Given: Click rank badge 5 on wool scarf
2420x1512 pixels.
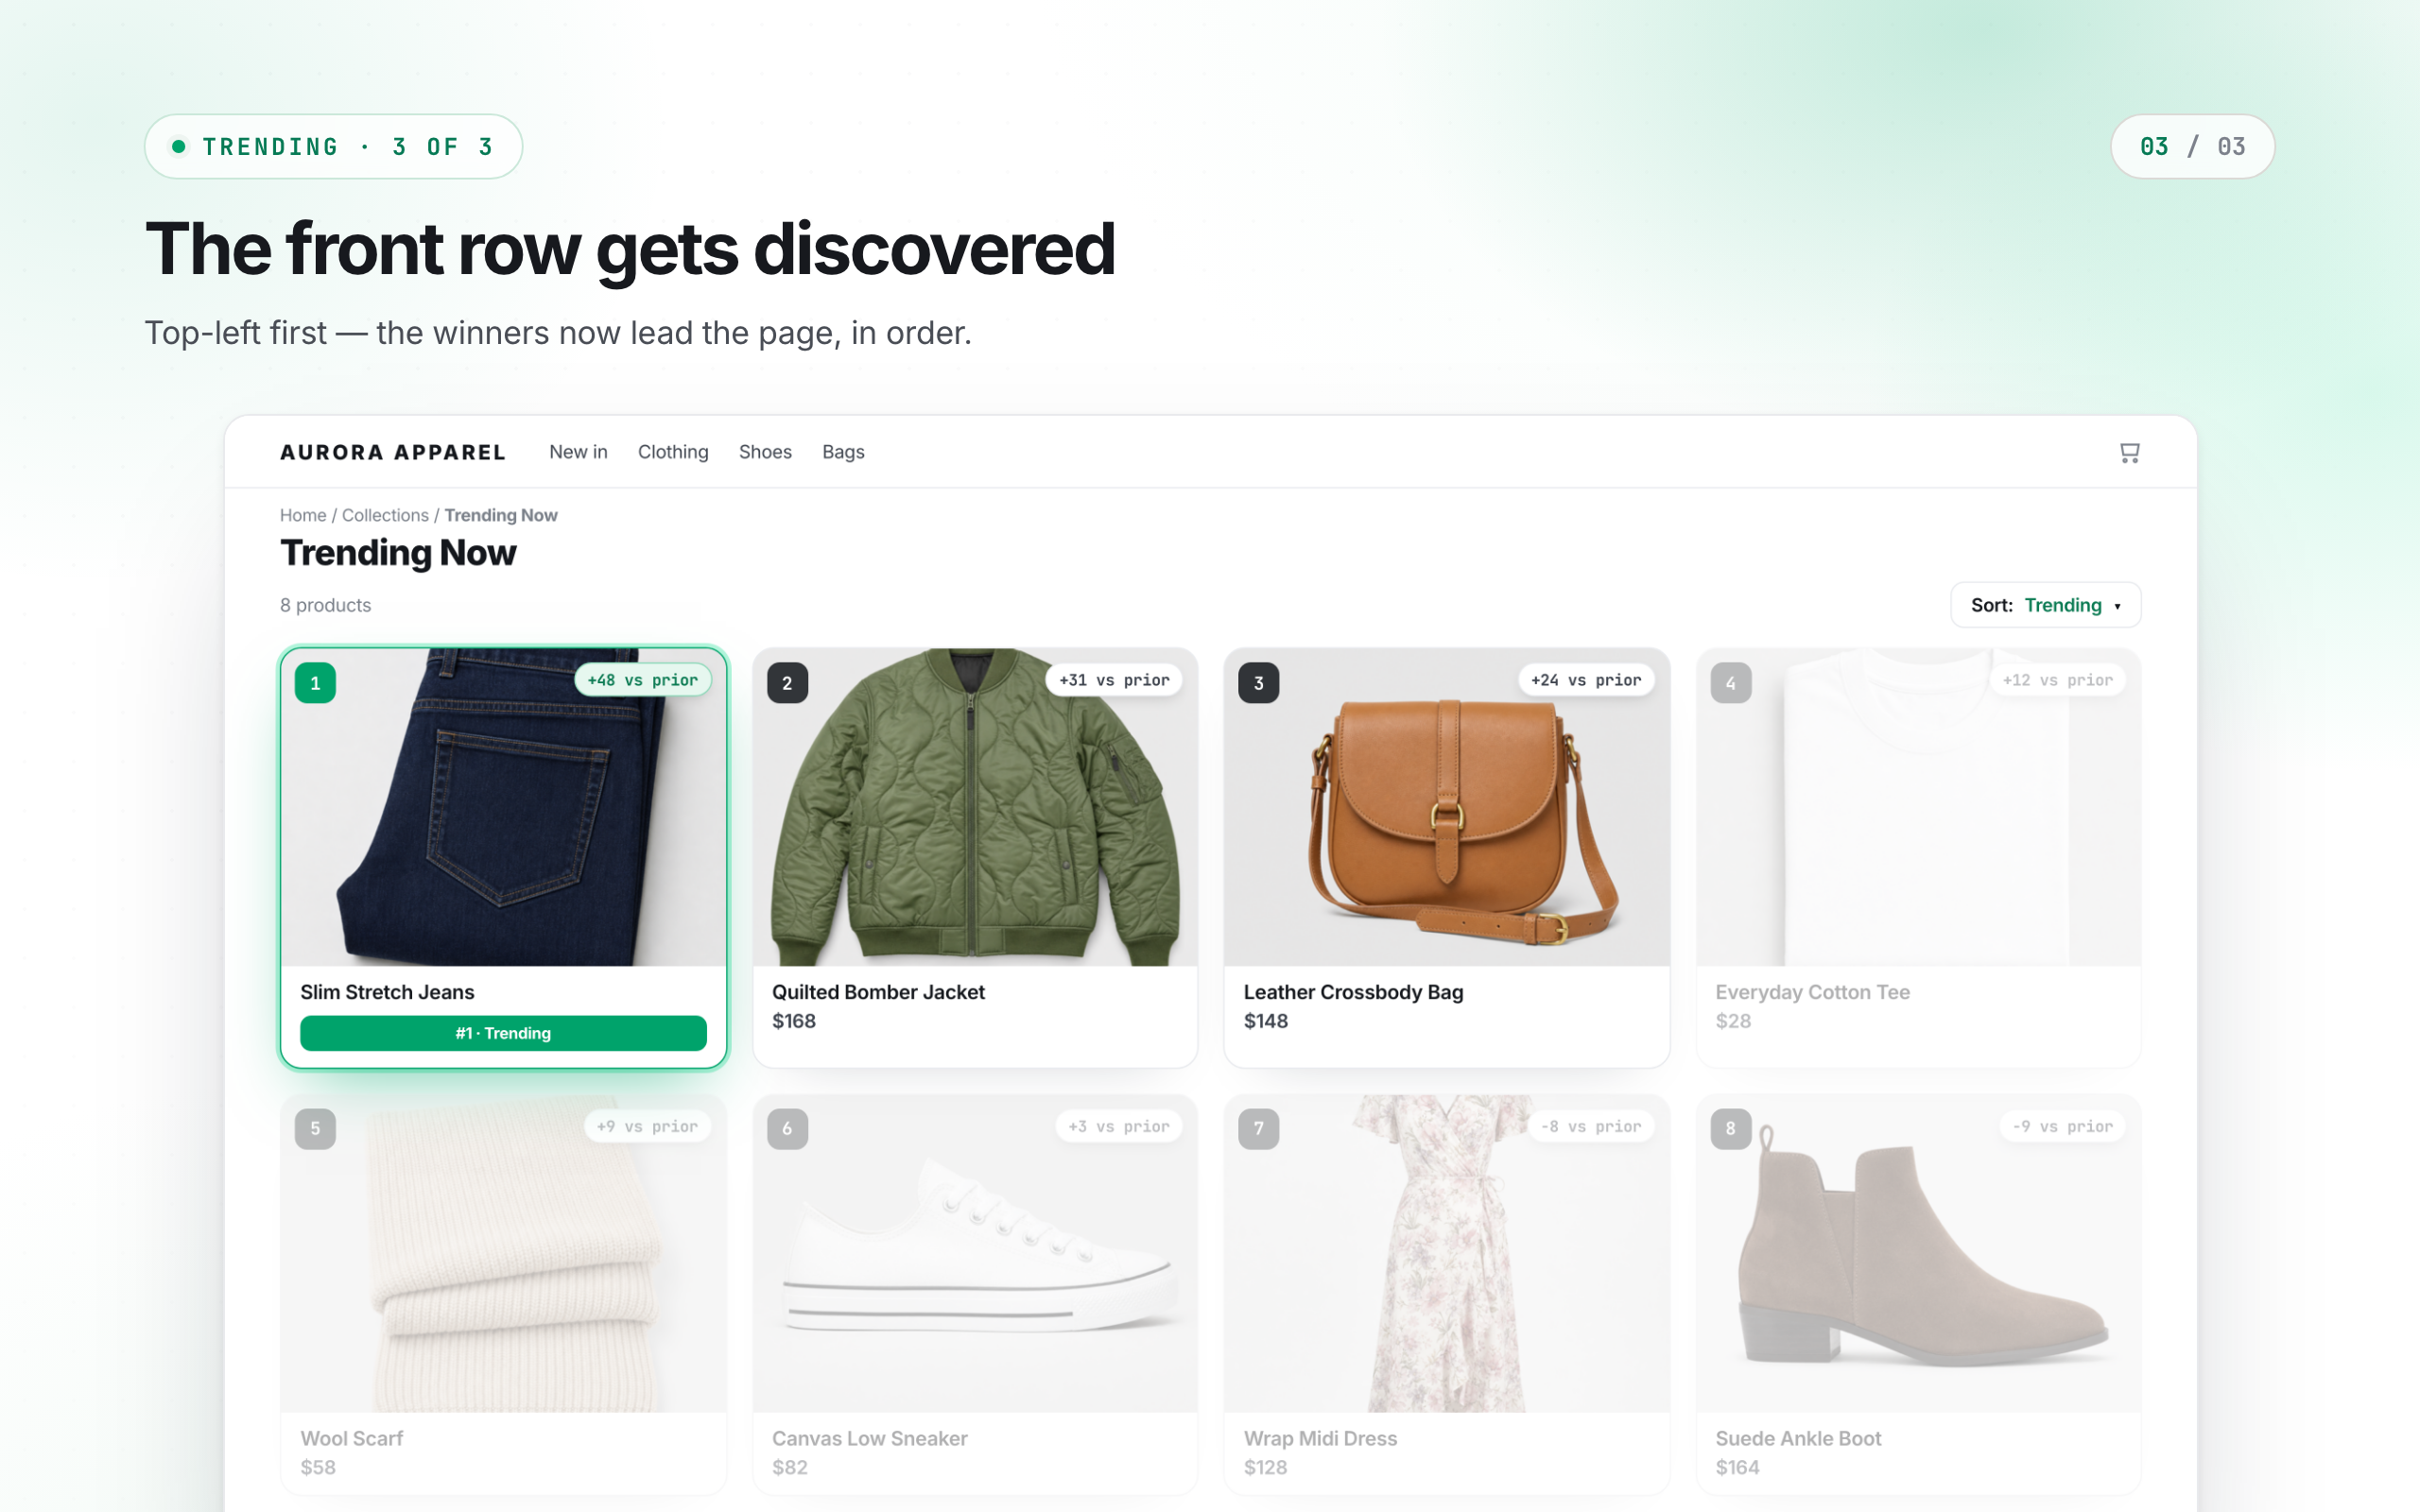Looking at the screenshot, I should [315, 1129].
